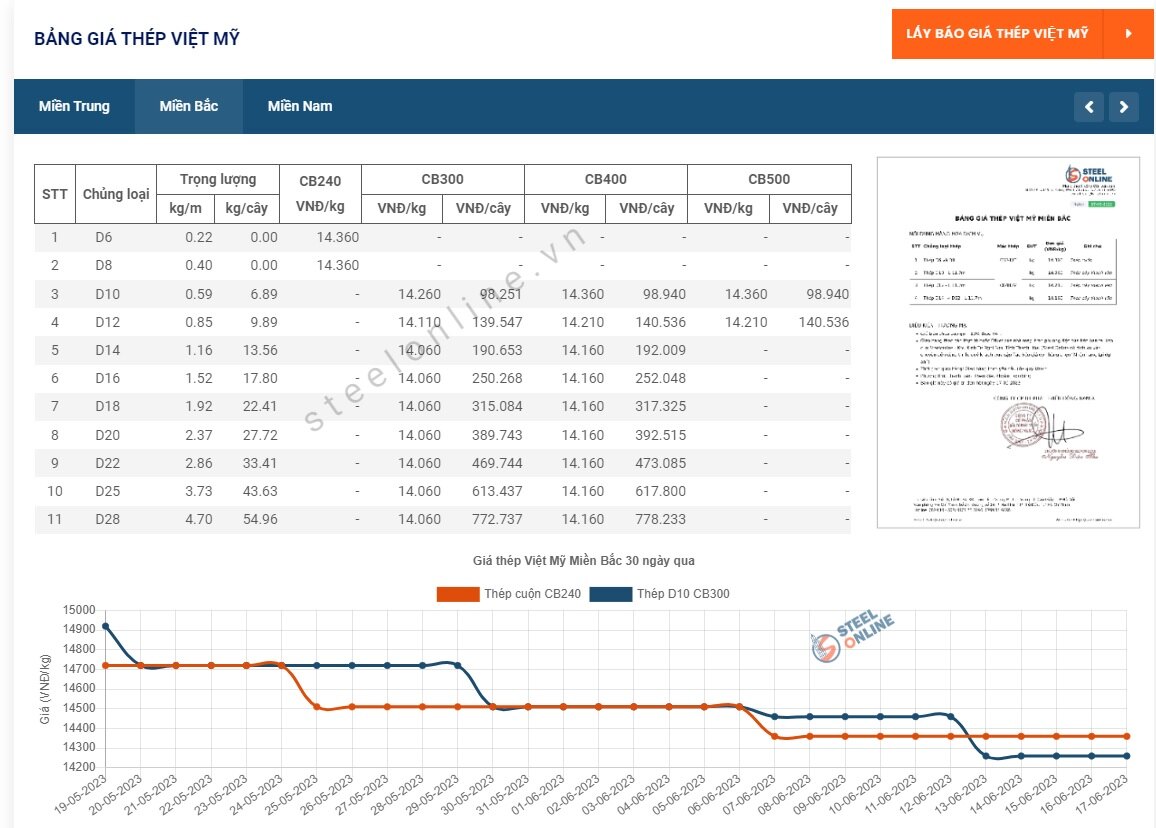Click the 15000 value on the chart's y-axis

[x=79, y=610]
